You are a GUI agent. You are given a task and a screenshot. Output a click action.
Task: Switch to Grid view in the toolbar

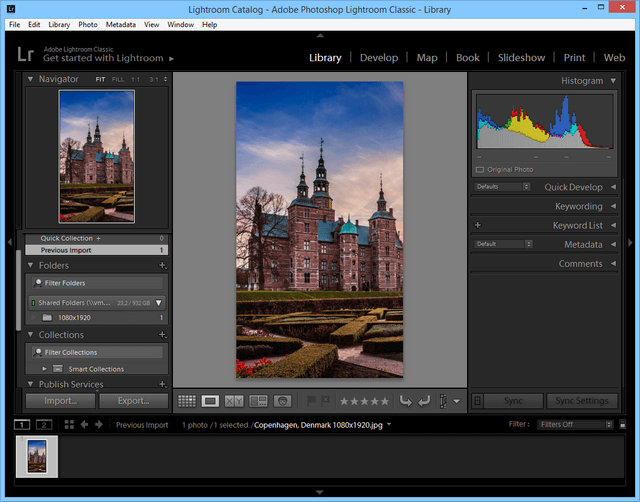point(187,401)
